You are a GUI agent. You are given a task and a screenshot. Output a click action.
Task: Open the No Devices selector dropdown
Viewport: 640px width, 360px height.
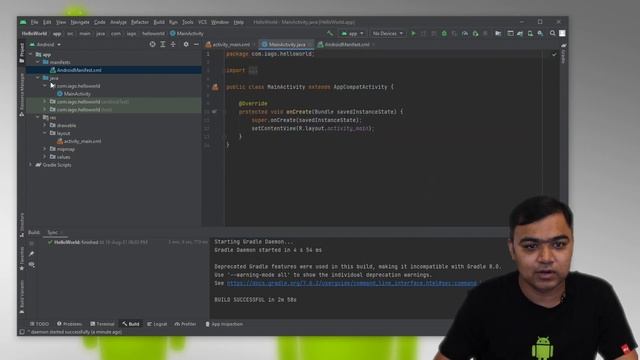tap(388, 33)
